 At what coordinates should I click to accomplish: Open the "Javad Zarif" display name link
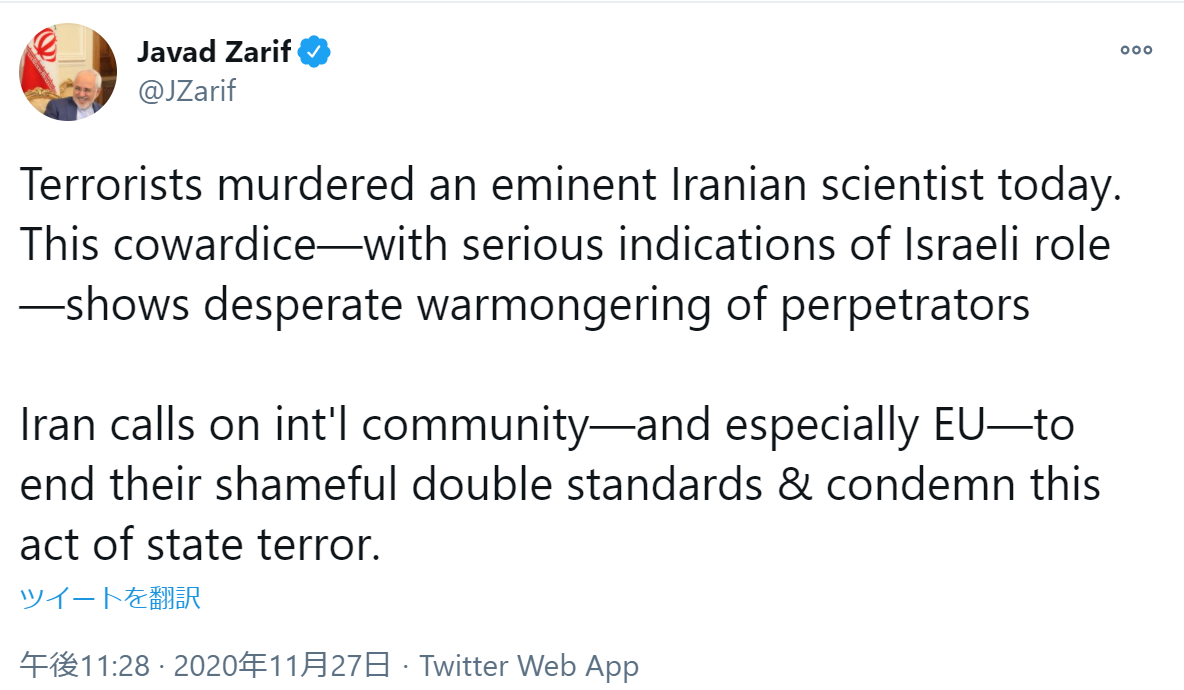pos(213,52)
